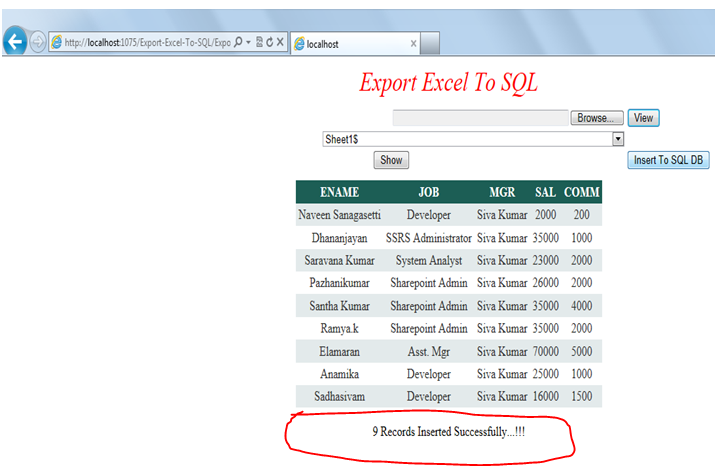Open a new blank tab
Image resolution: width=715 pixels, height=475 pixels.
(430, 43)
